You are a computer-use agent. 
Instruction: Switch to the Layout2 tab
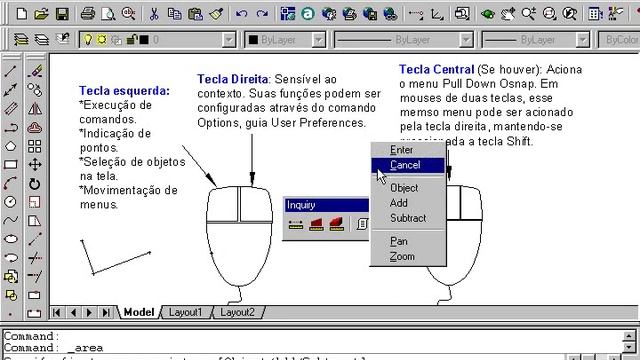(x=238, y=312)
